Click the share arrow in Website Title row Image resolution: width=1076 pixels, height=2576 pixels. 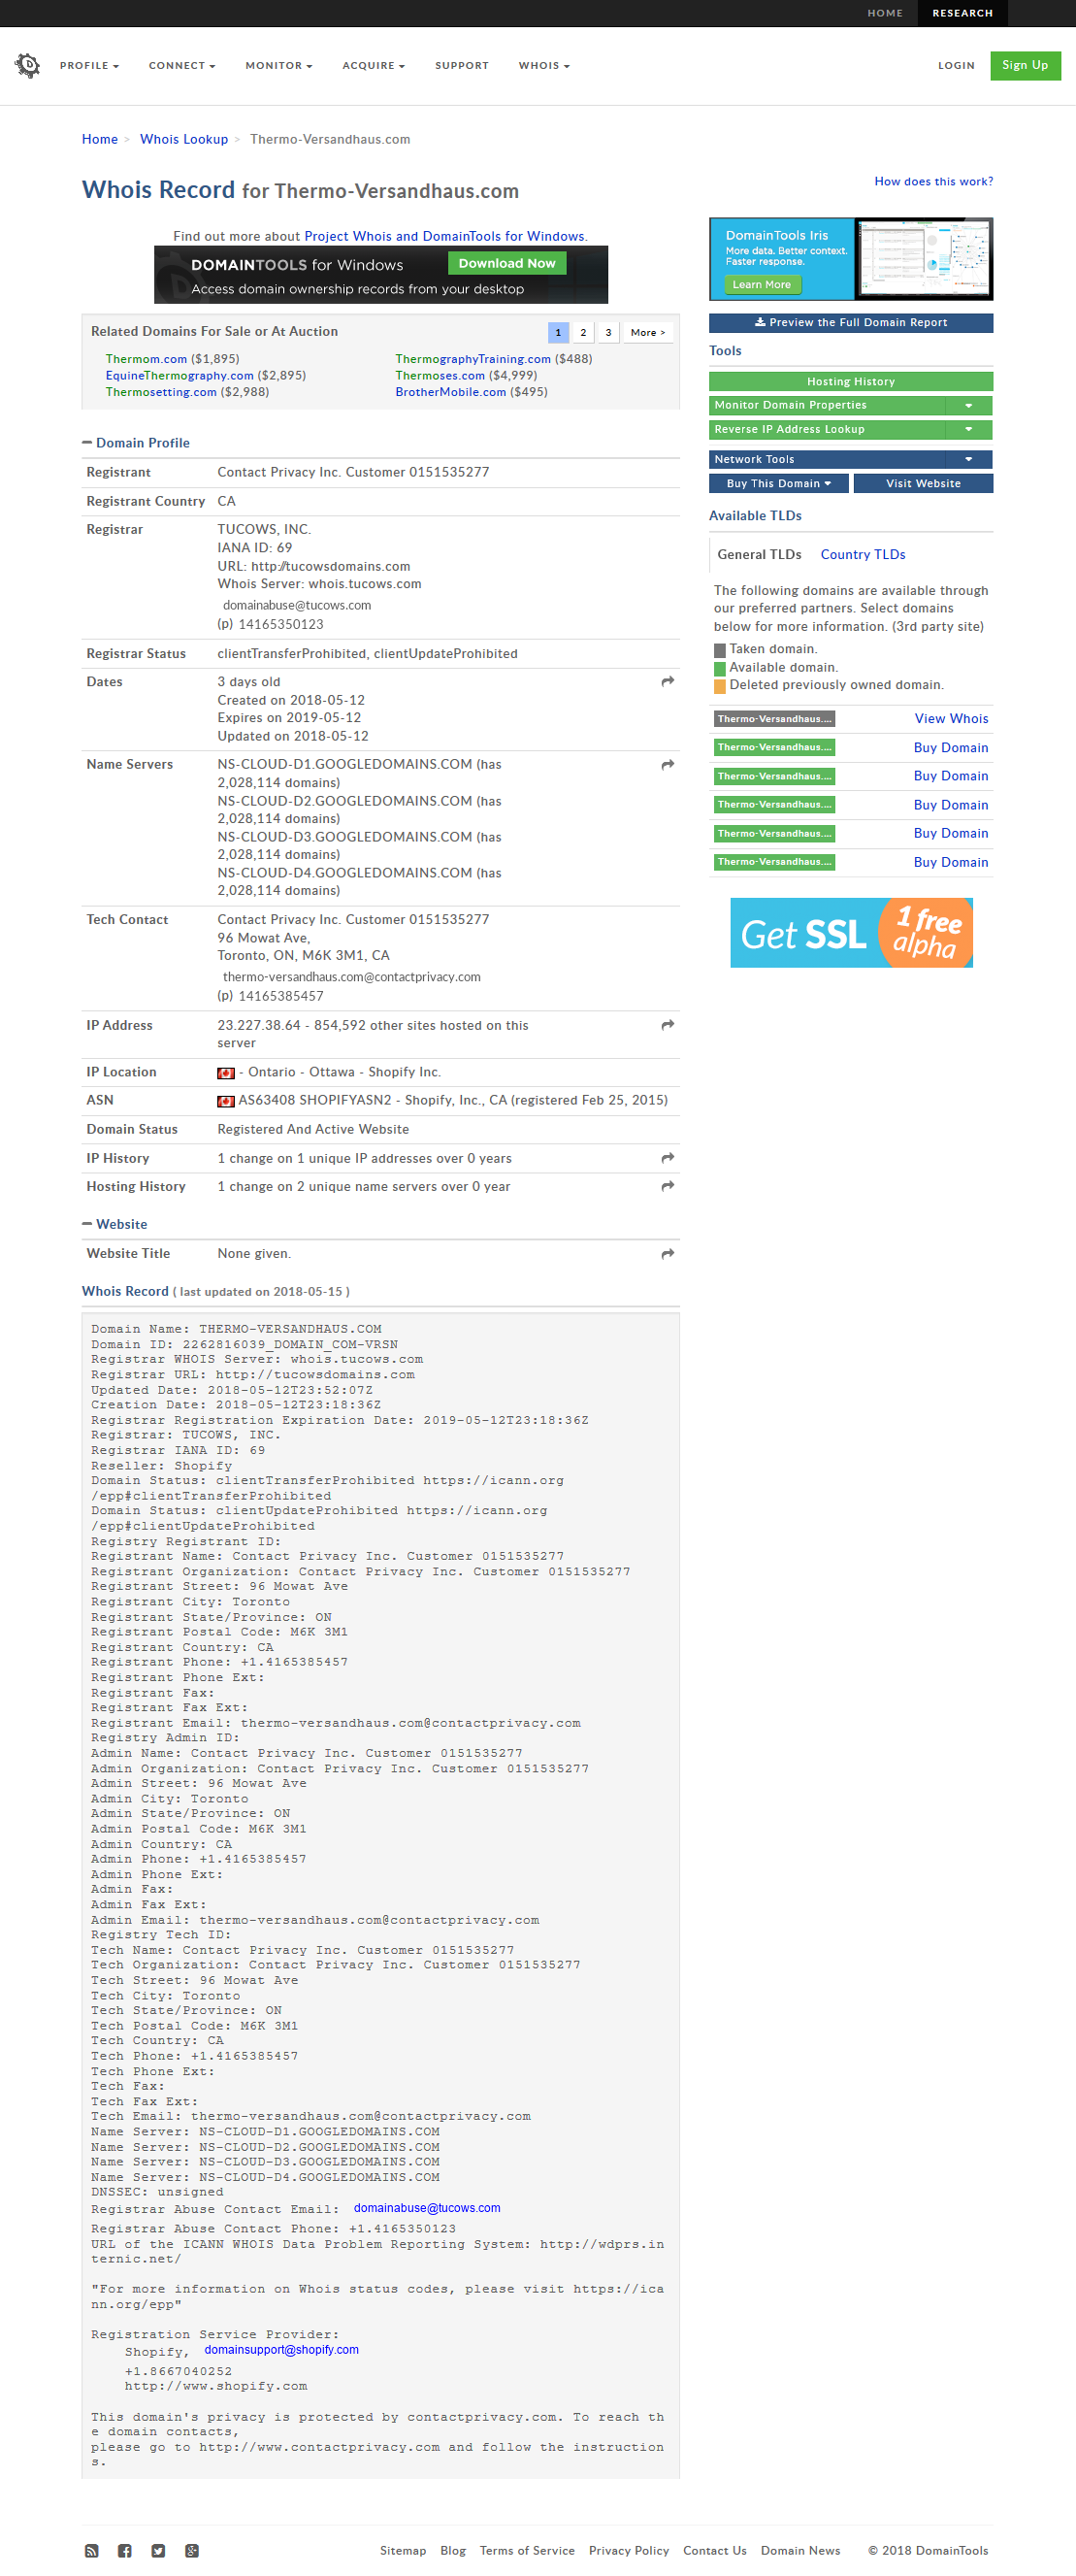pyautogui.click(x=668, y=1254)
